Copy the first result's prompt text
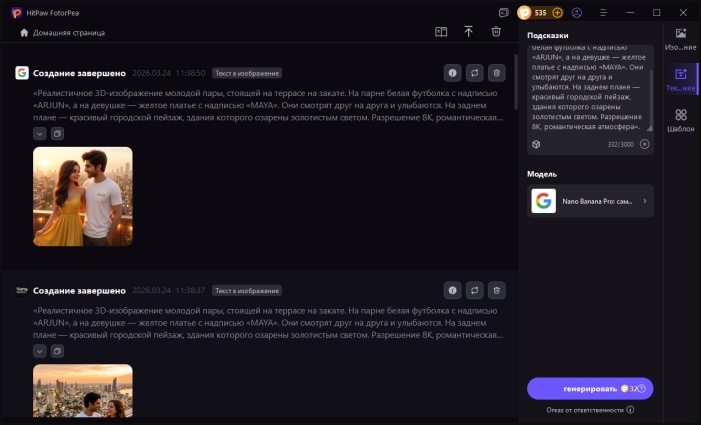 (x=57, y=133)
